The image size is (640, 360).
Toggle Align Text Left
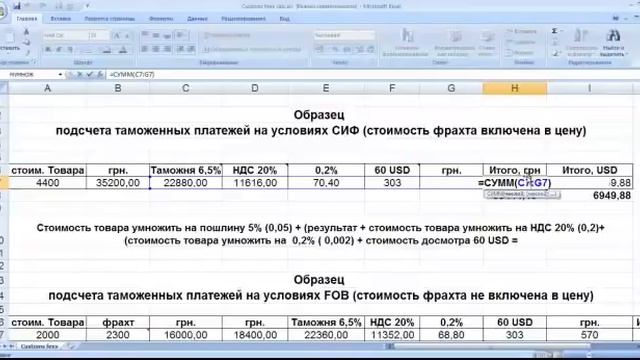145,49
